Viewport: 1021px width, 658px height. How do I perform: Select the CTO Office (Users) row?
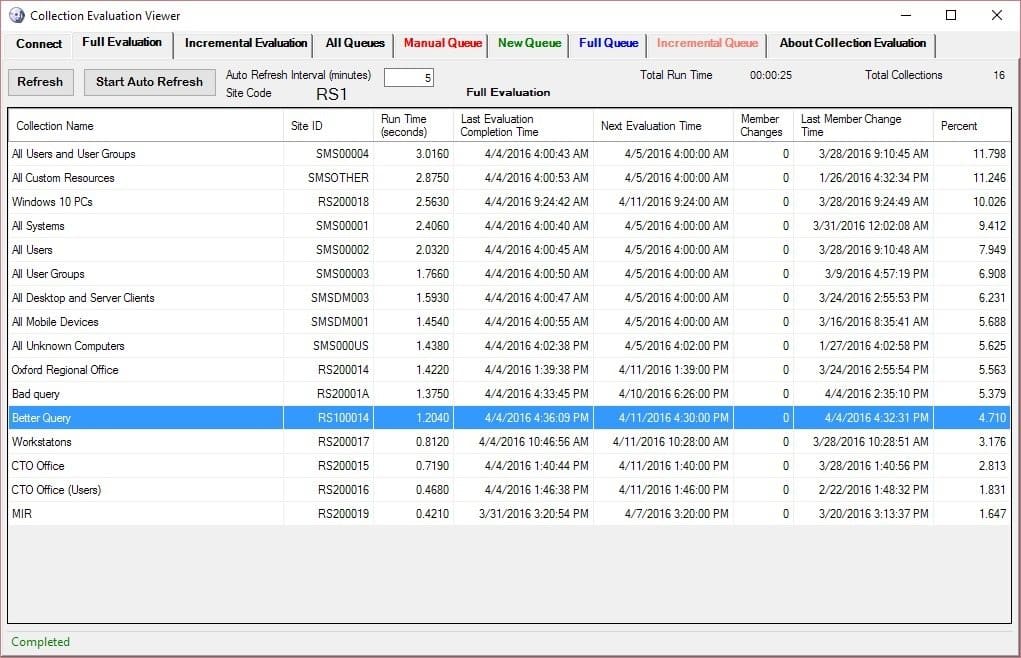[x=509, y=490]
